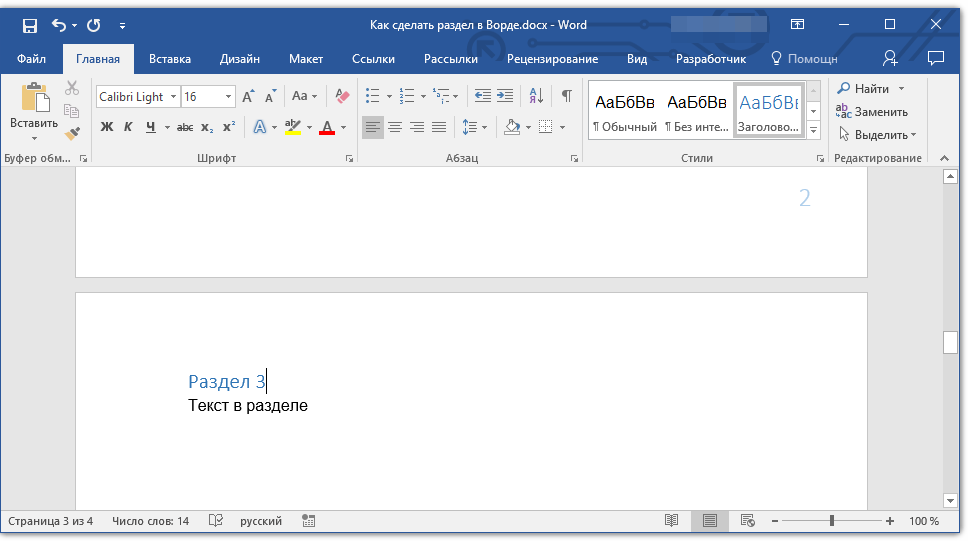Viewport: 968px width, 541px height.
Task: Apply center alignment to text
Action: (395, 127)
